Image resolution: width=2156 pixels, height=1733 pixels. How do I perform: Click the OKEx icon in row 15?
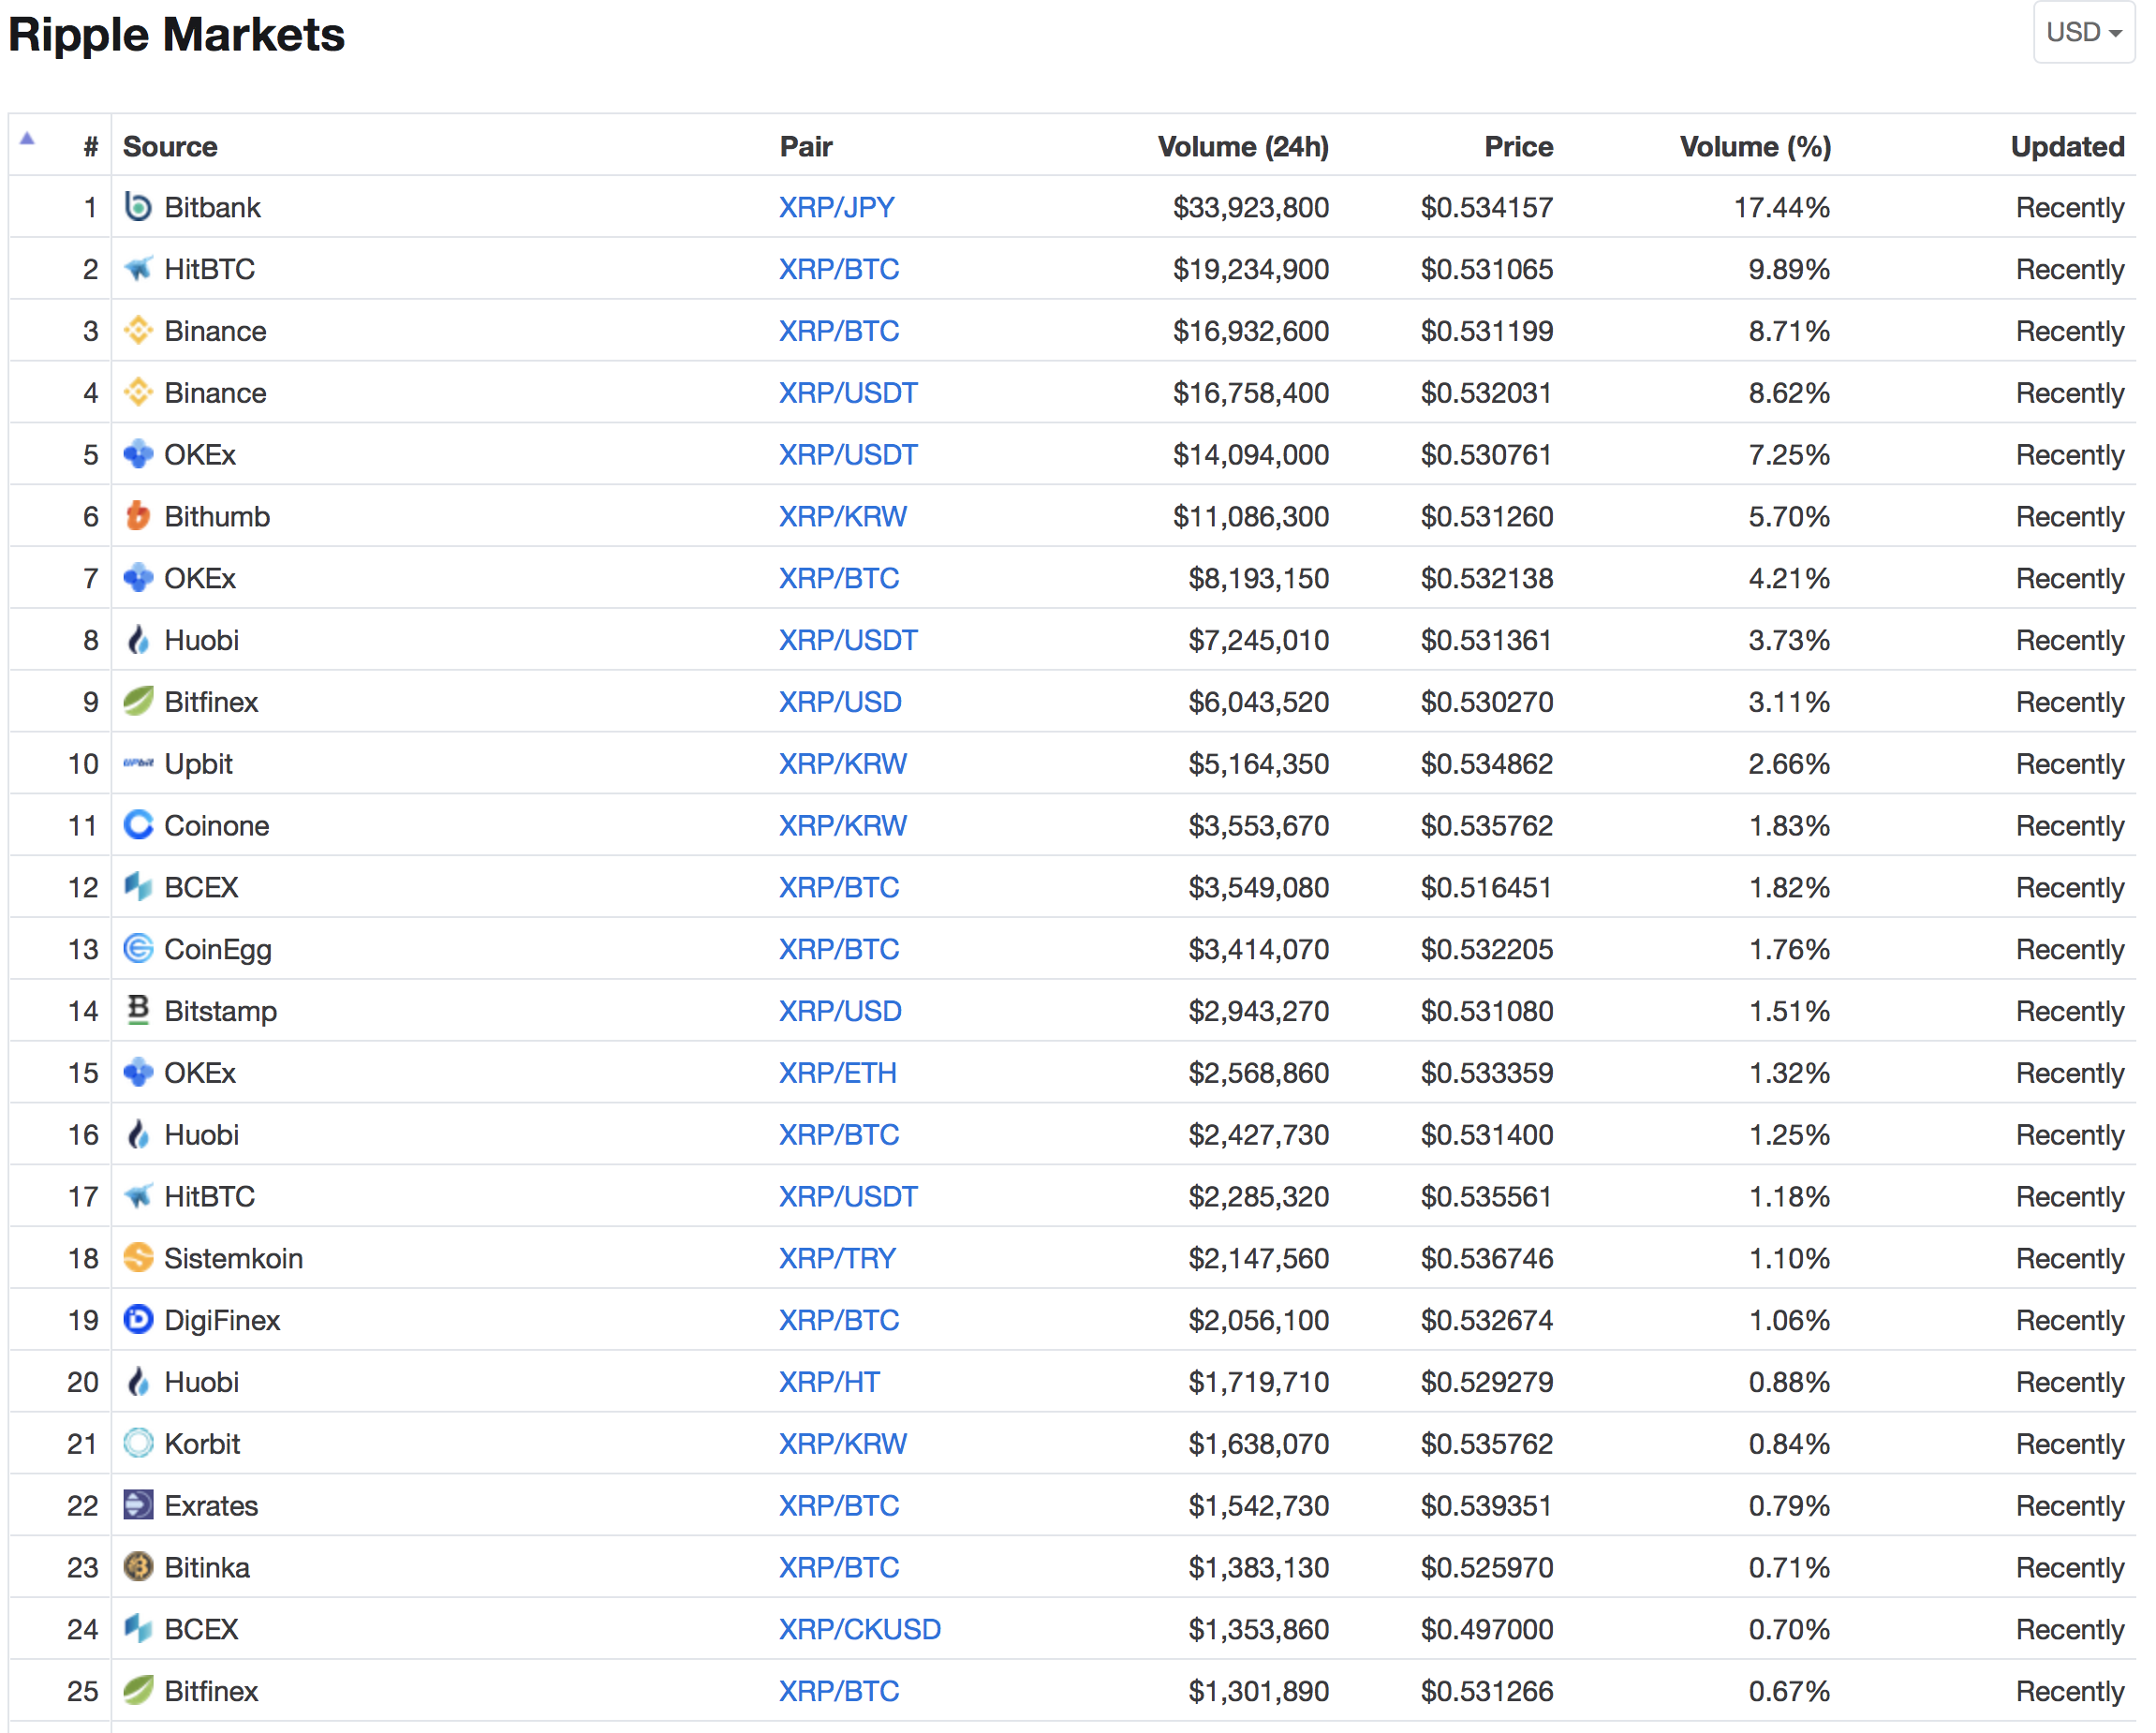coord(138,1073)
